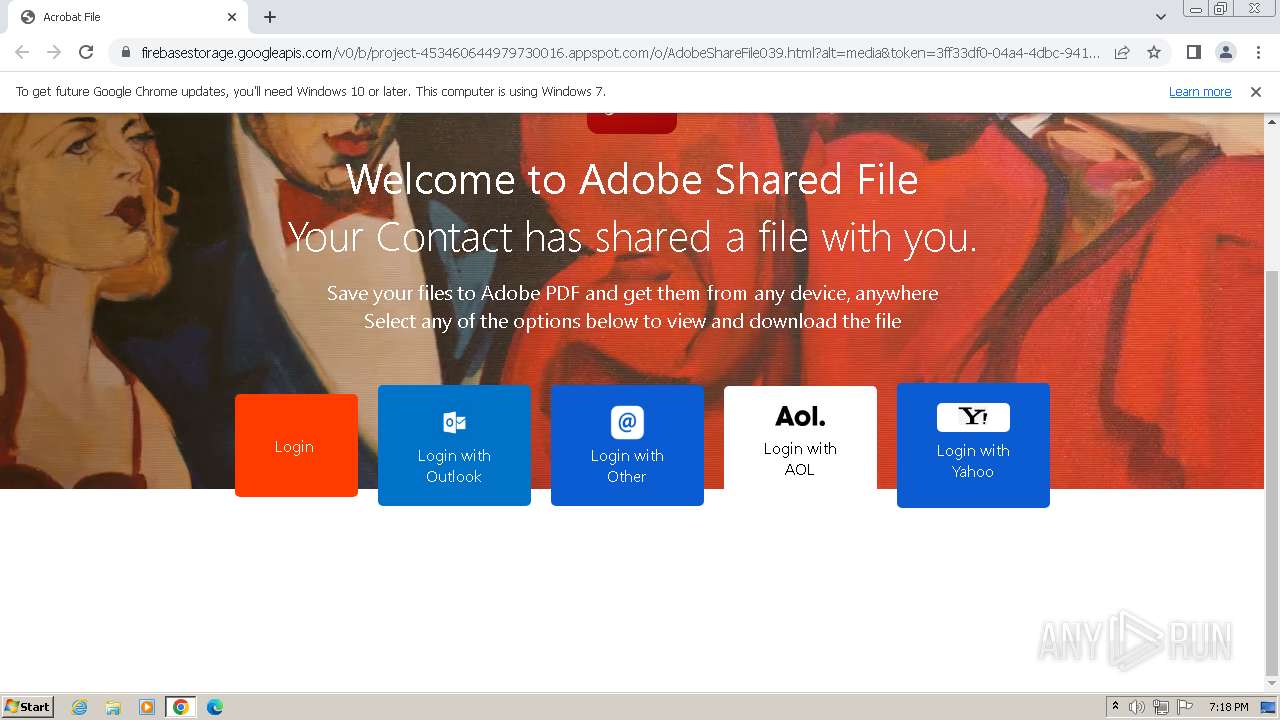View site information lock icon

(x=126, y=52)
